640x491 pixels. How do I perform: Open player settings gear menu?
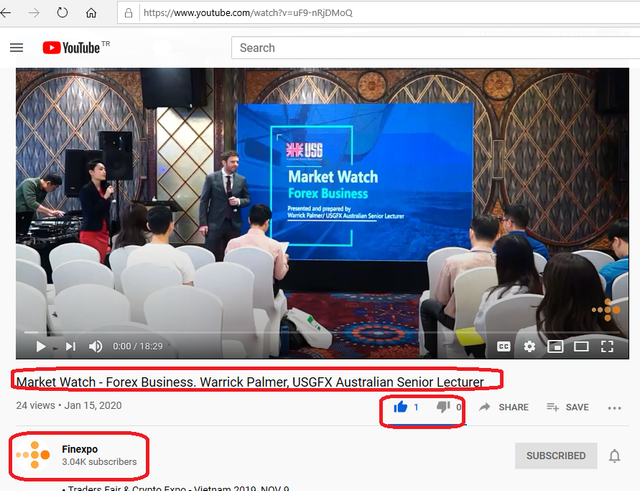(x=529, y=347)
